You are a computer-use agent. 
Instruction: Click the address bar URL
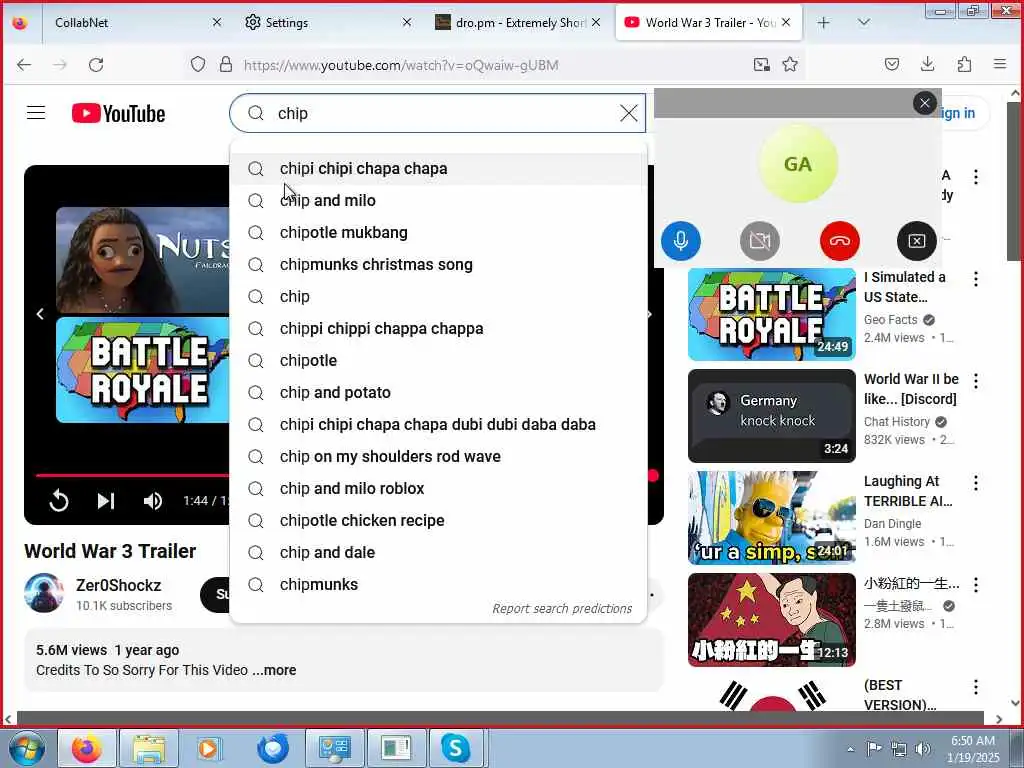coord(401,65)
